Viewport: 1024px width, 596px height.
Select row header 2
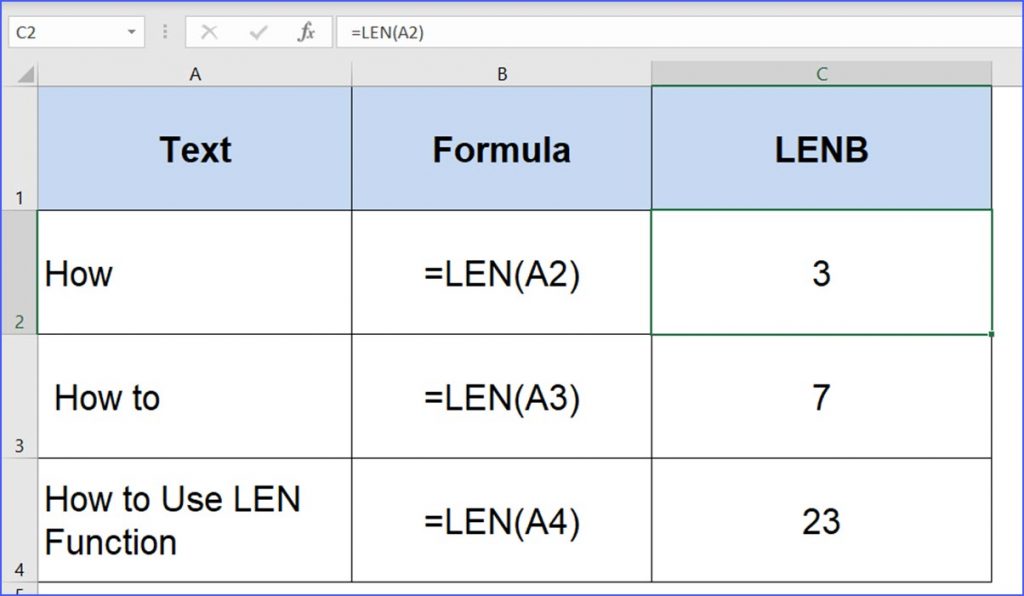[21, 271]
